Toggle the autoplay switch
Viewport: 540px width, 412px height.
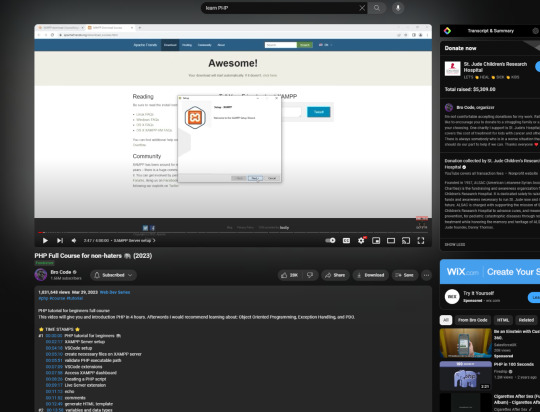pos(330,240)
